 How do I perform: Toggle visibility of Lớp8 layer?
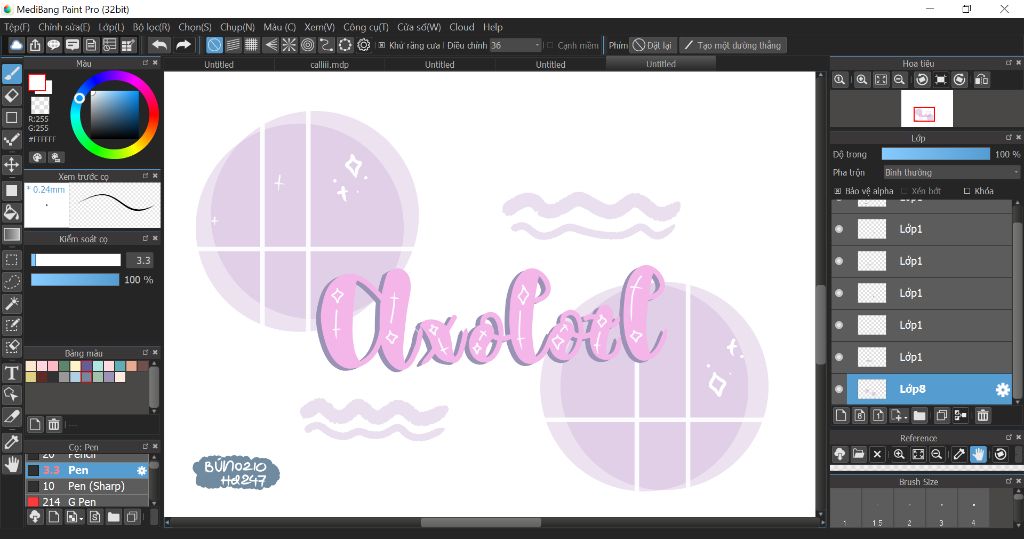pyautogui.click(x=839, y=389)
